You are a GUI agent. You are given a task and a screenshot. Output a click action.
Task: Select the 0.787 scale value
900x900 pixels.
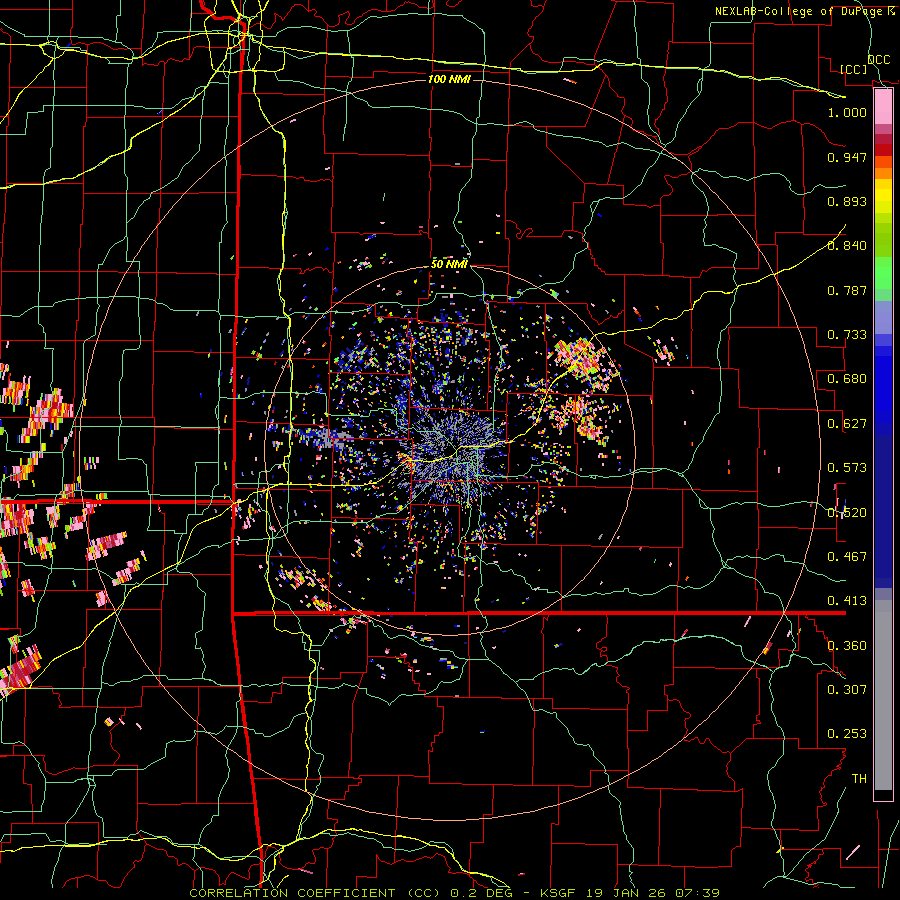847,290
